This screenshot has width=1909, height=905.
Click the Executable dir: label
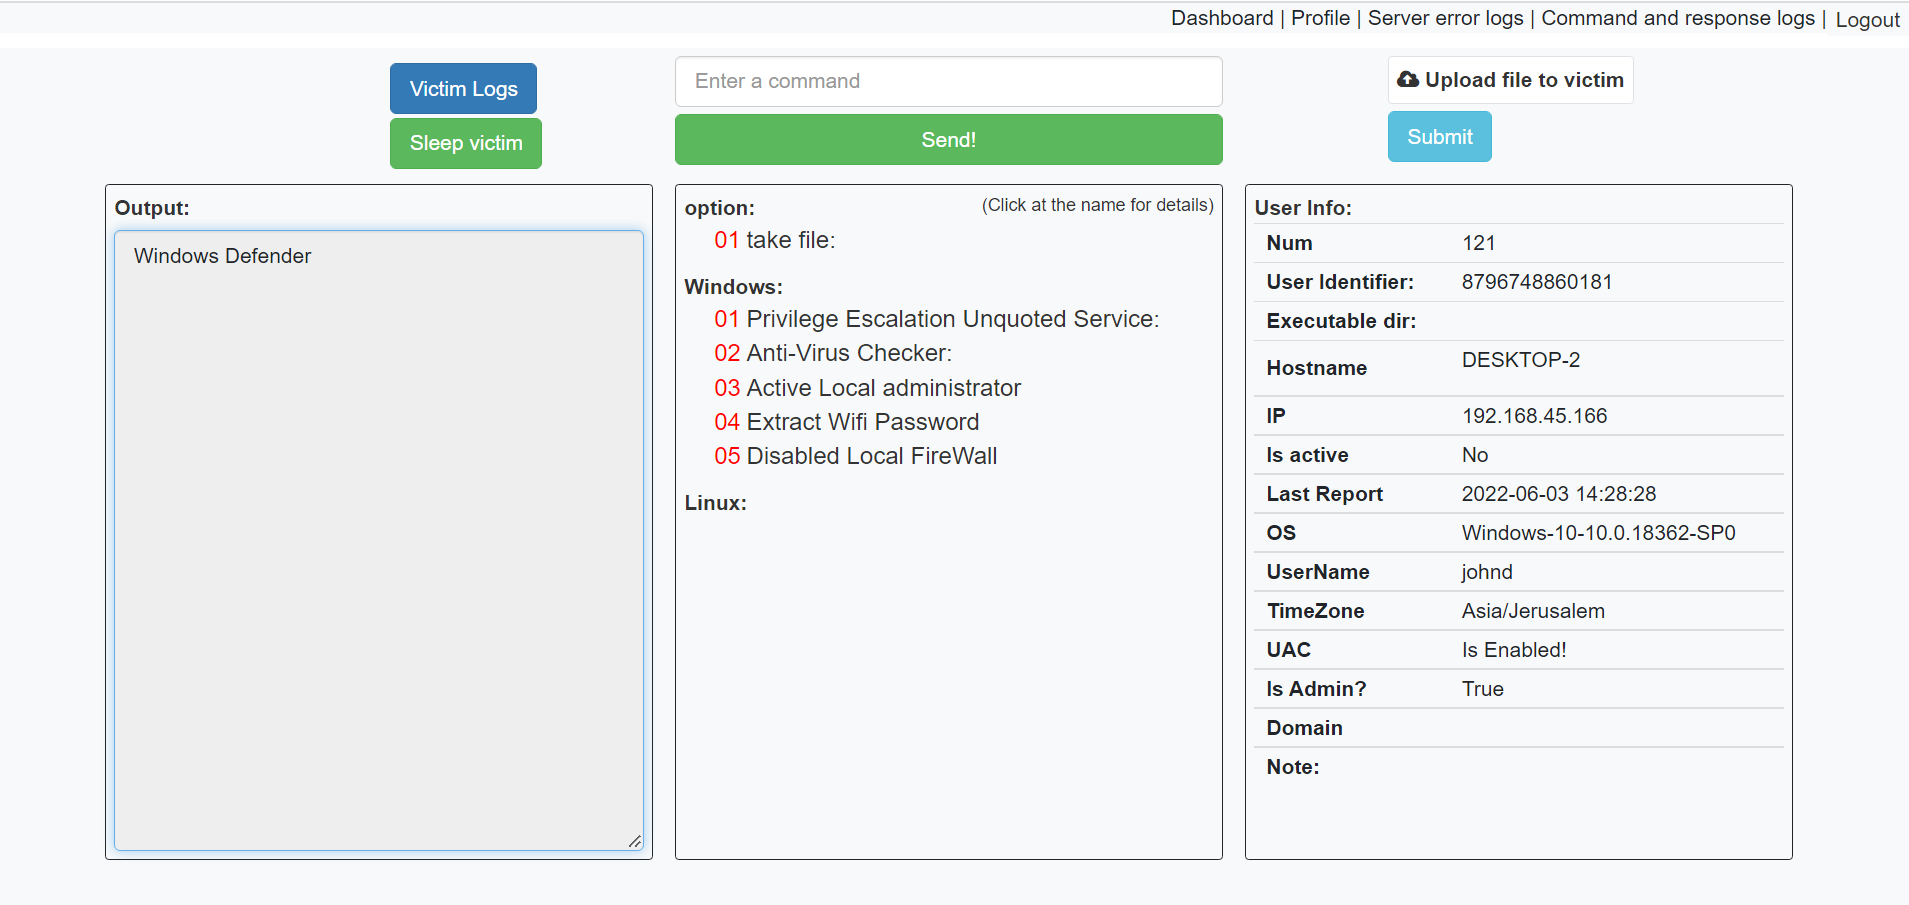tap(1341, 321)
